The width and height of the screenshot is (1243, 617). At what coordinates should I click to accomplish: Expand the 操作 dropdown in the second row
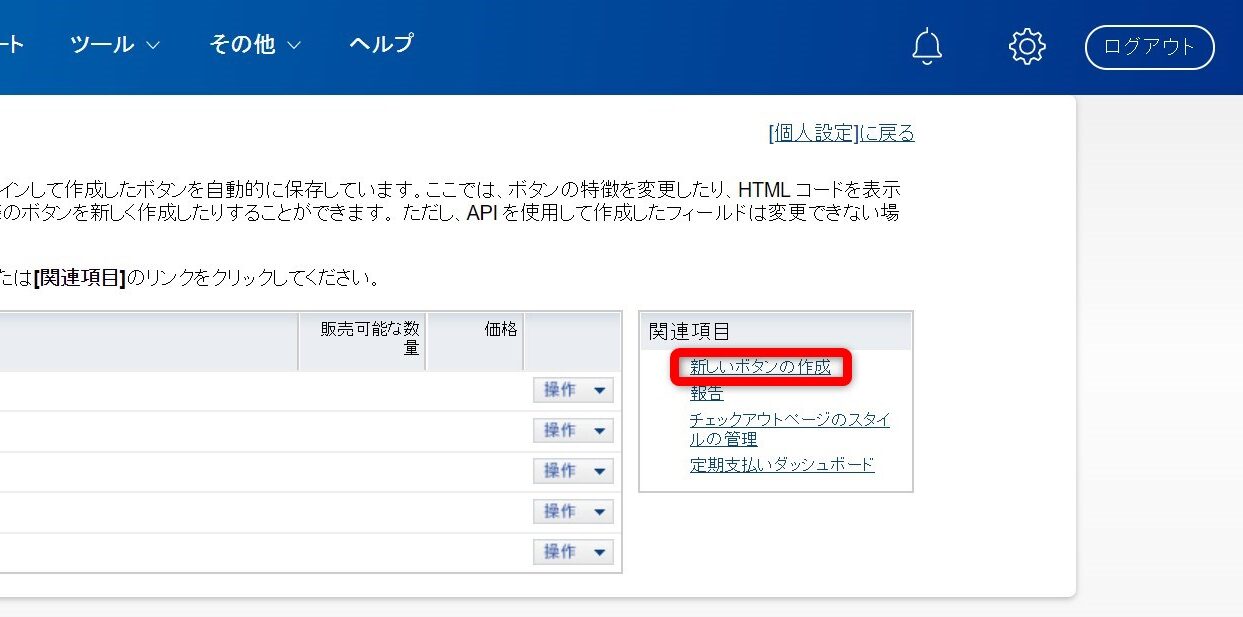tap(573, 430)
